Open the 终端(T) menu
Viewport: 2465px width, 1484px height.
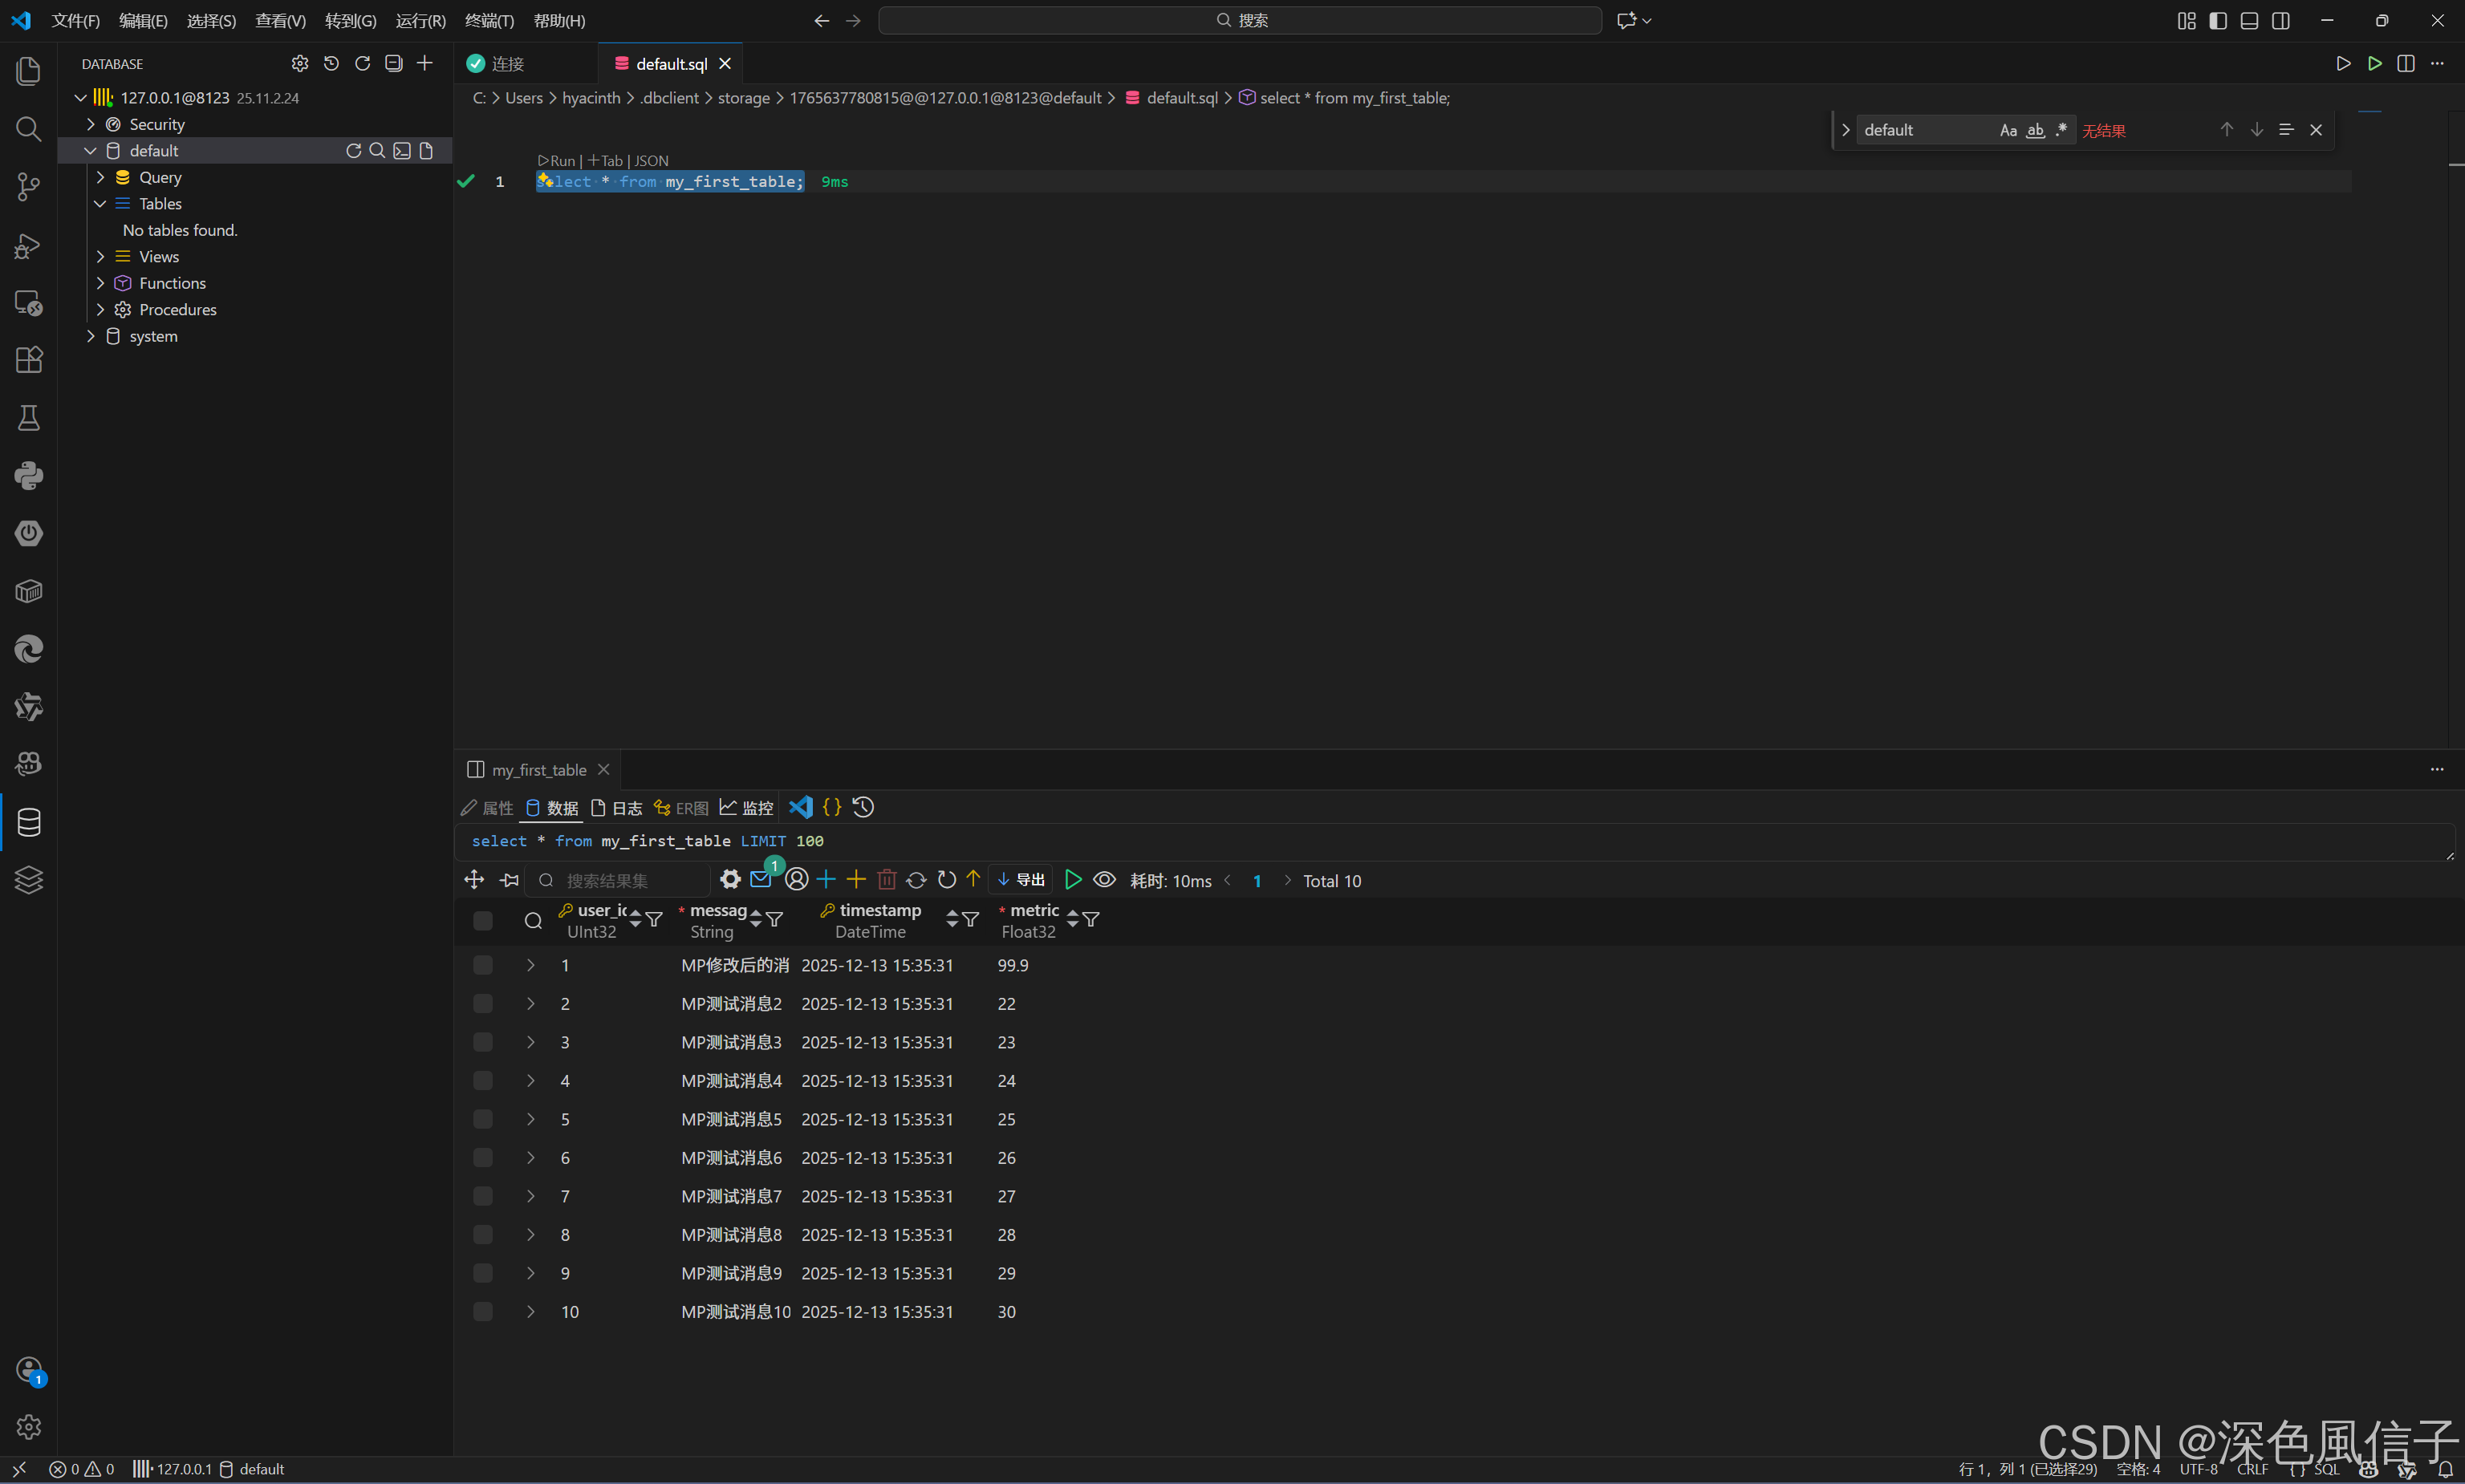click(x=489, y=21)
